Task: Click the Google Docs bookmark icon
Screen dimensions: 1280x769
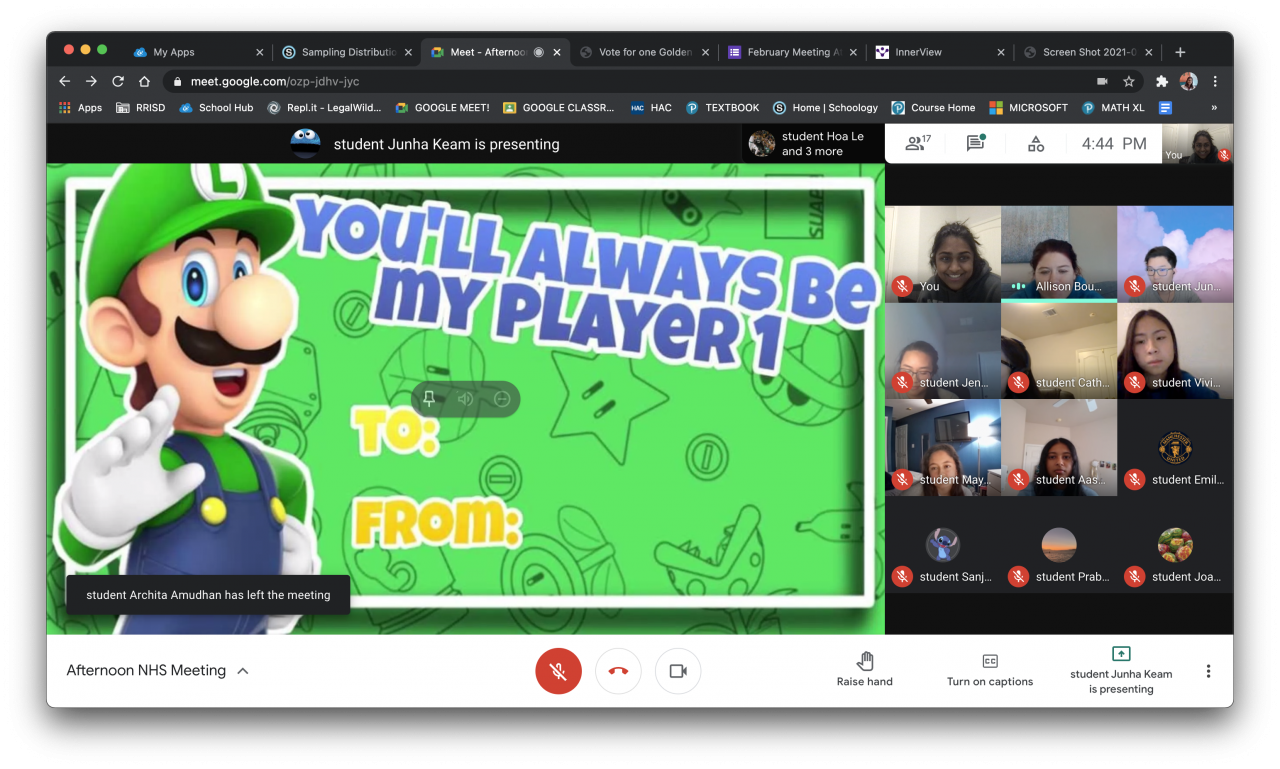Action: (1165, 108)
